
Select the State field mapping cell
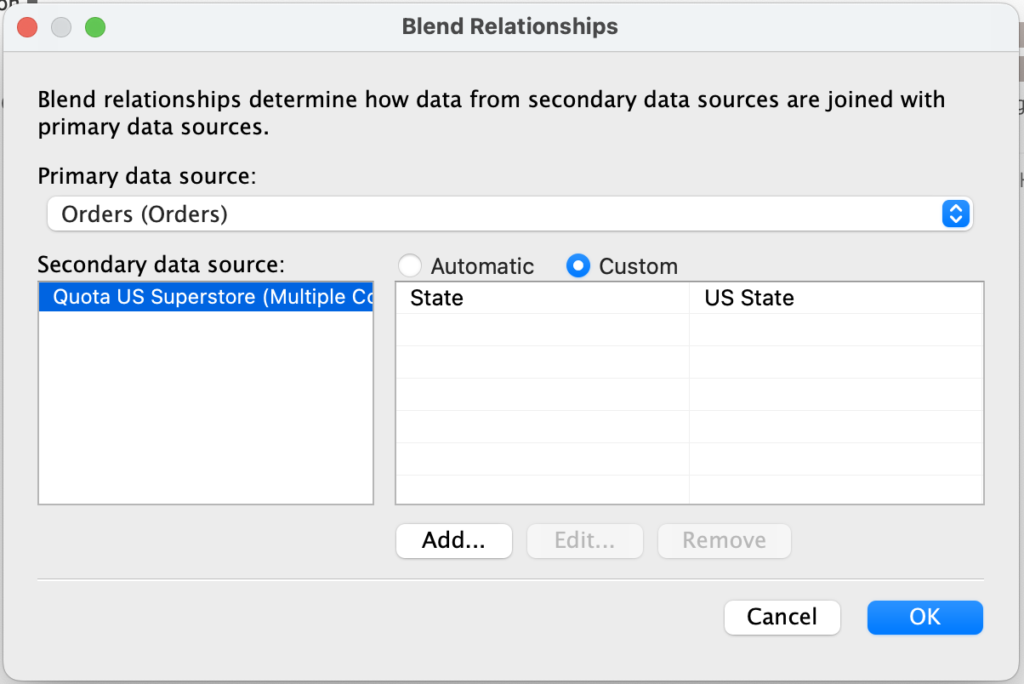[542, 298]
